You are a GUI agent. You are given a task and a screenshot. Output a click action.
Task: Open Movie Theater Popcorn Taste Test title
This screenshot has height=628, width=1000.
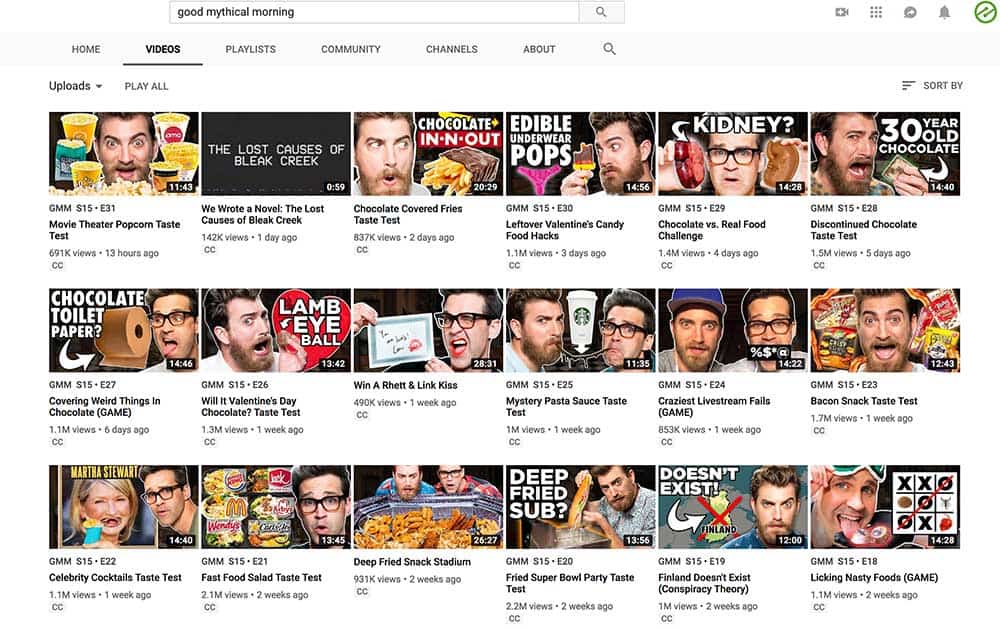click(115, 230)
